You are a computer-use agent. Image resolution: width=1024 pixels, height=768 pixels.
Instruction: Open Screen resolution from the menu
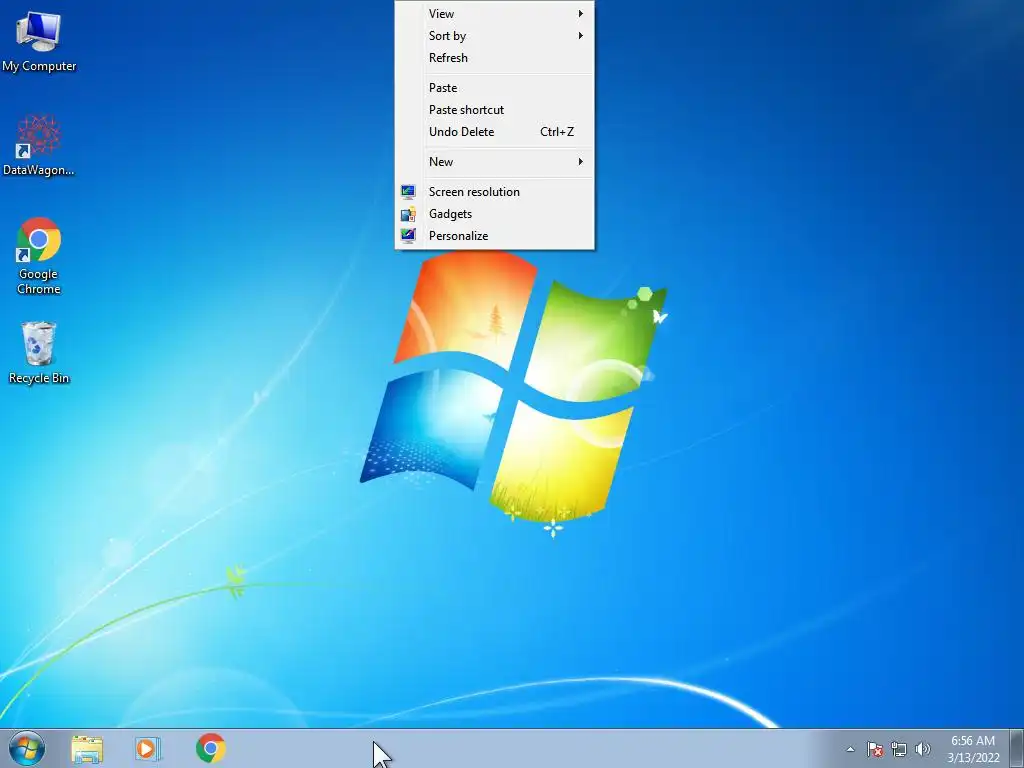pyautogui.click(x=494, y=192)
